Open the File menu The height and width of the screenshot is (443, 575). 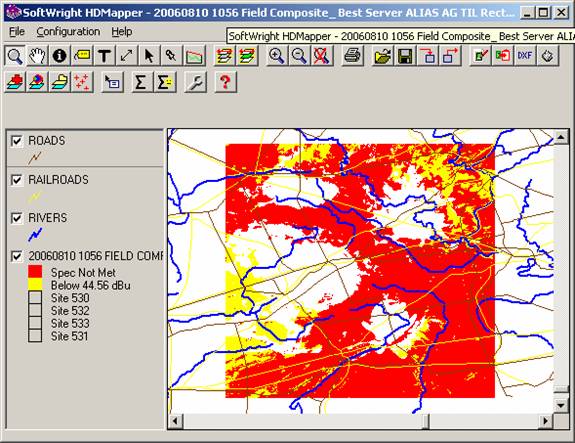17,32
